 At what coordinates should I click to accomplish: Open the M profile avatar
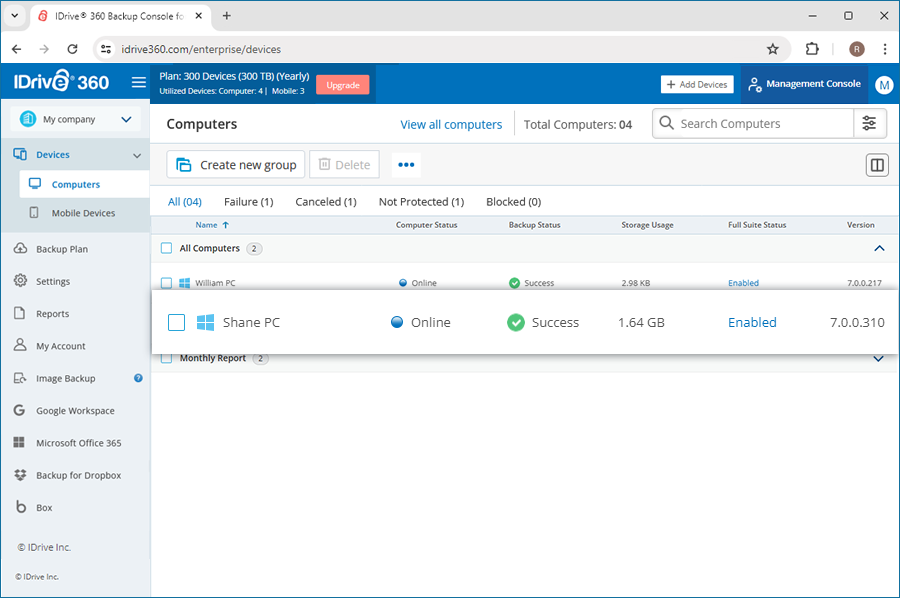point(884,85)
